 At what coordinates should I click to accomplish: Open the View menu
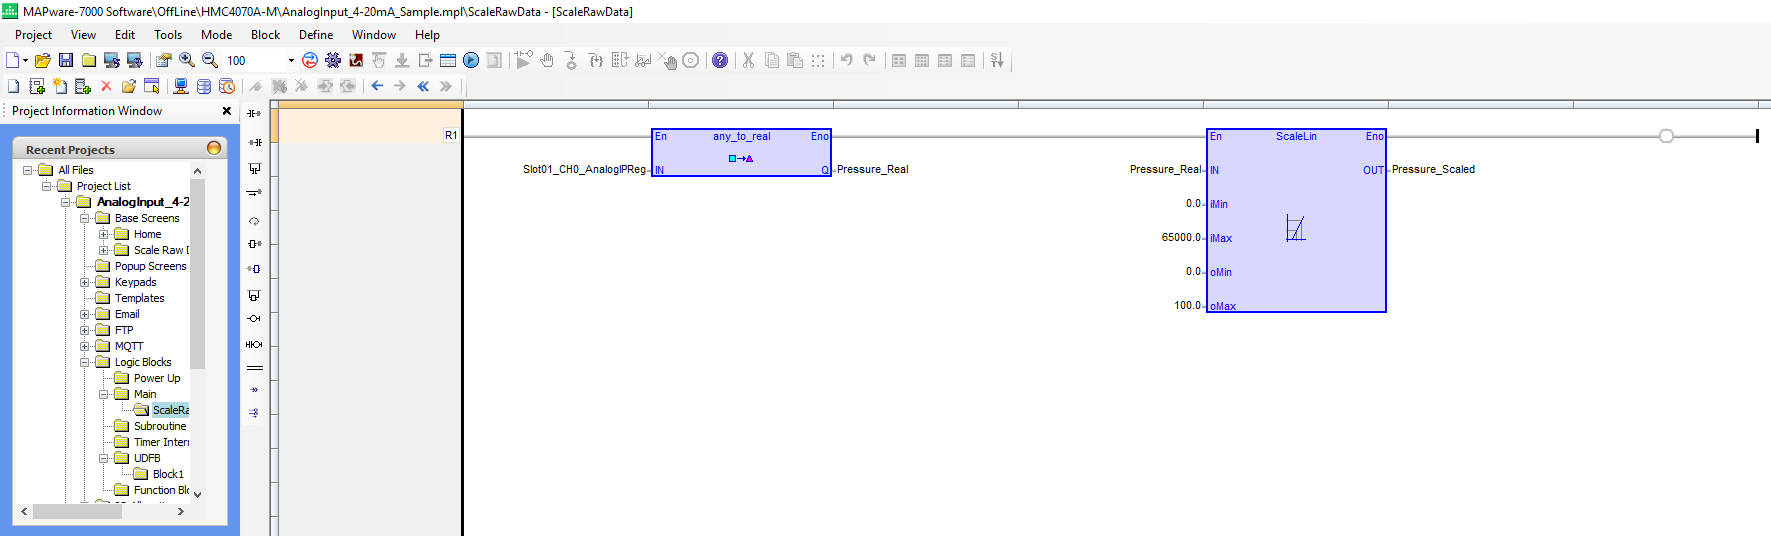coord(84,35)
